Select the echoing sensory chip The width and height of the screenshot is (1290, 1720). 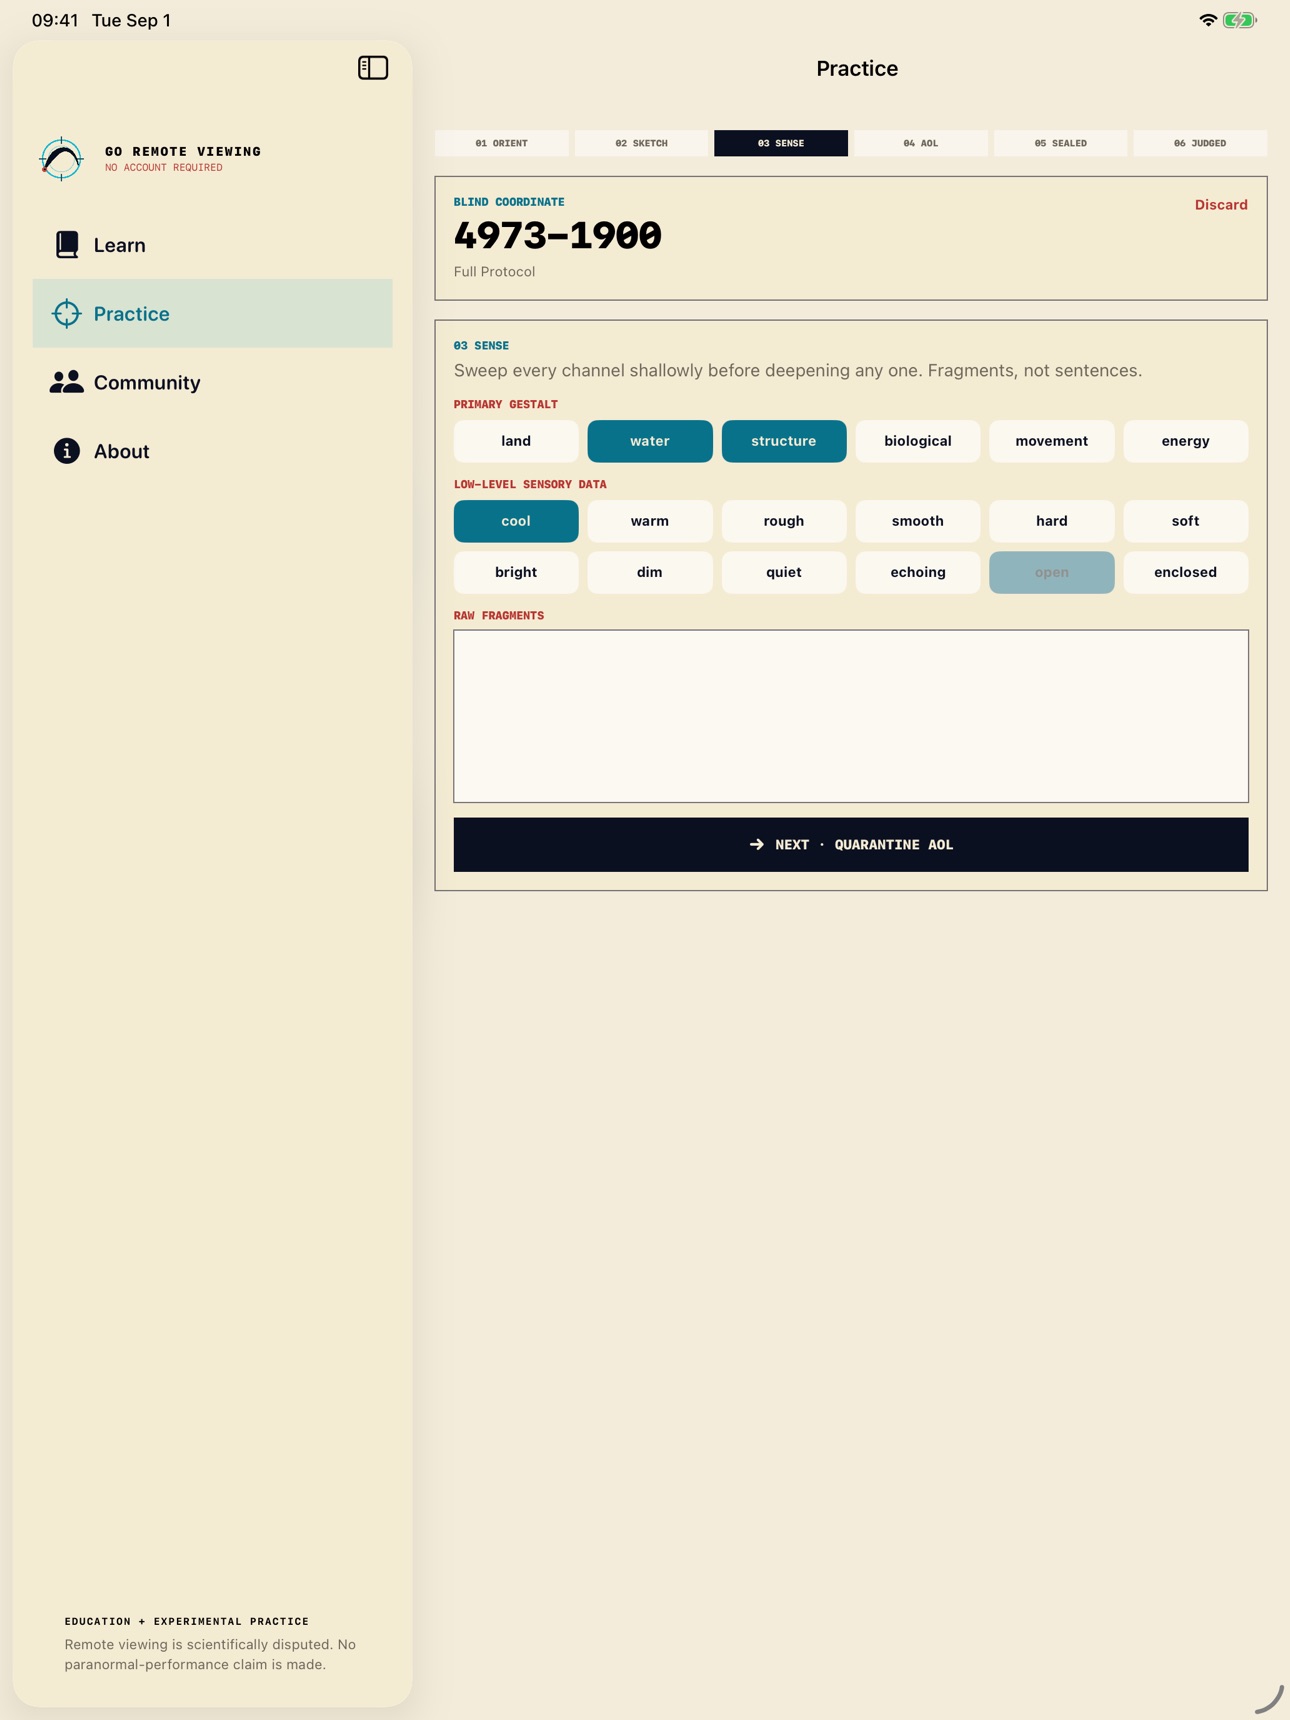point(918,572)
